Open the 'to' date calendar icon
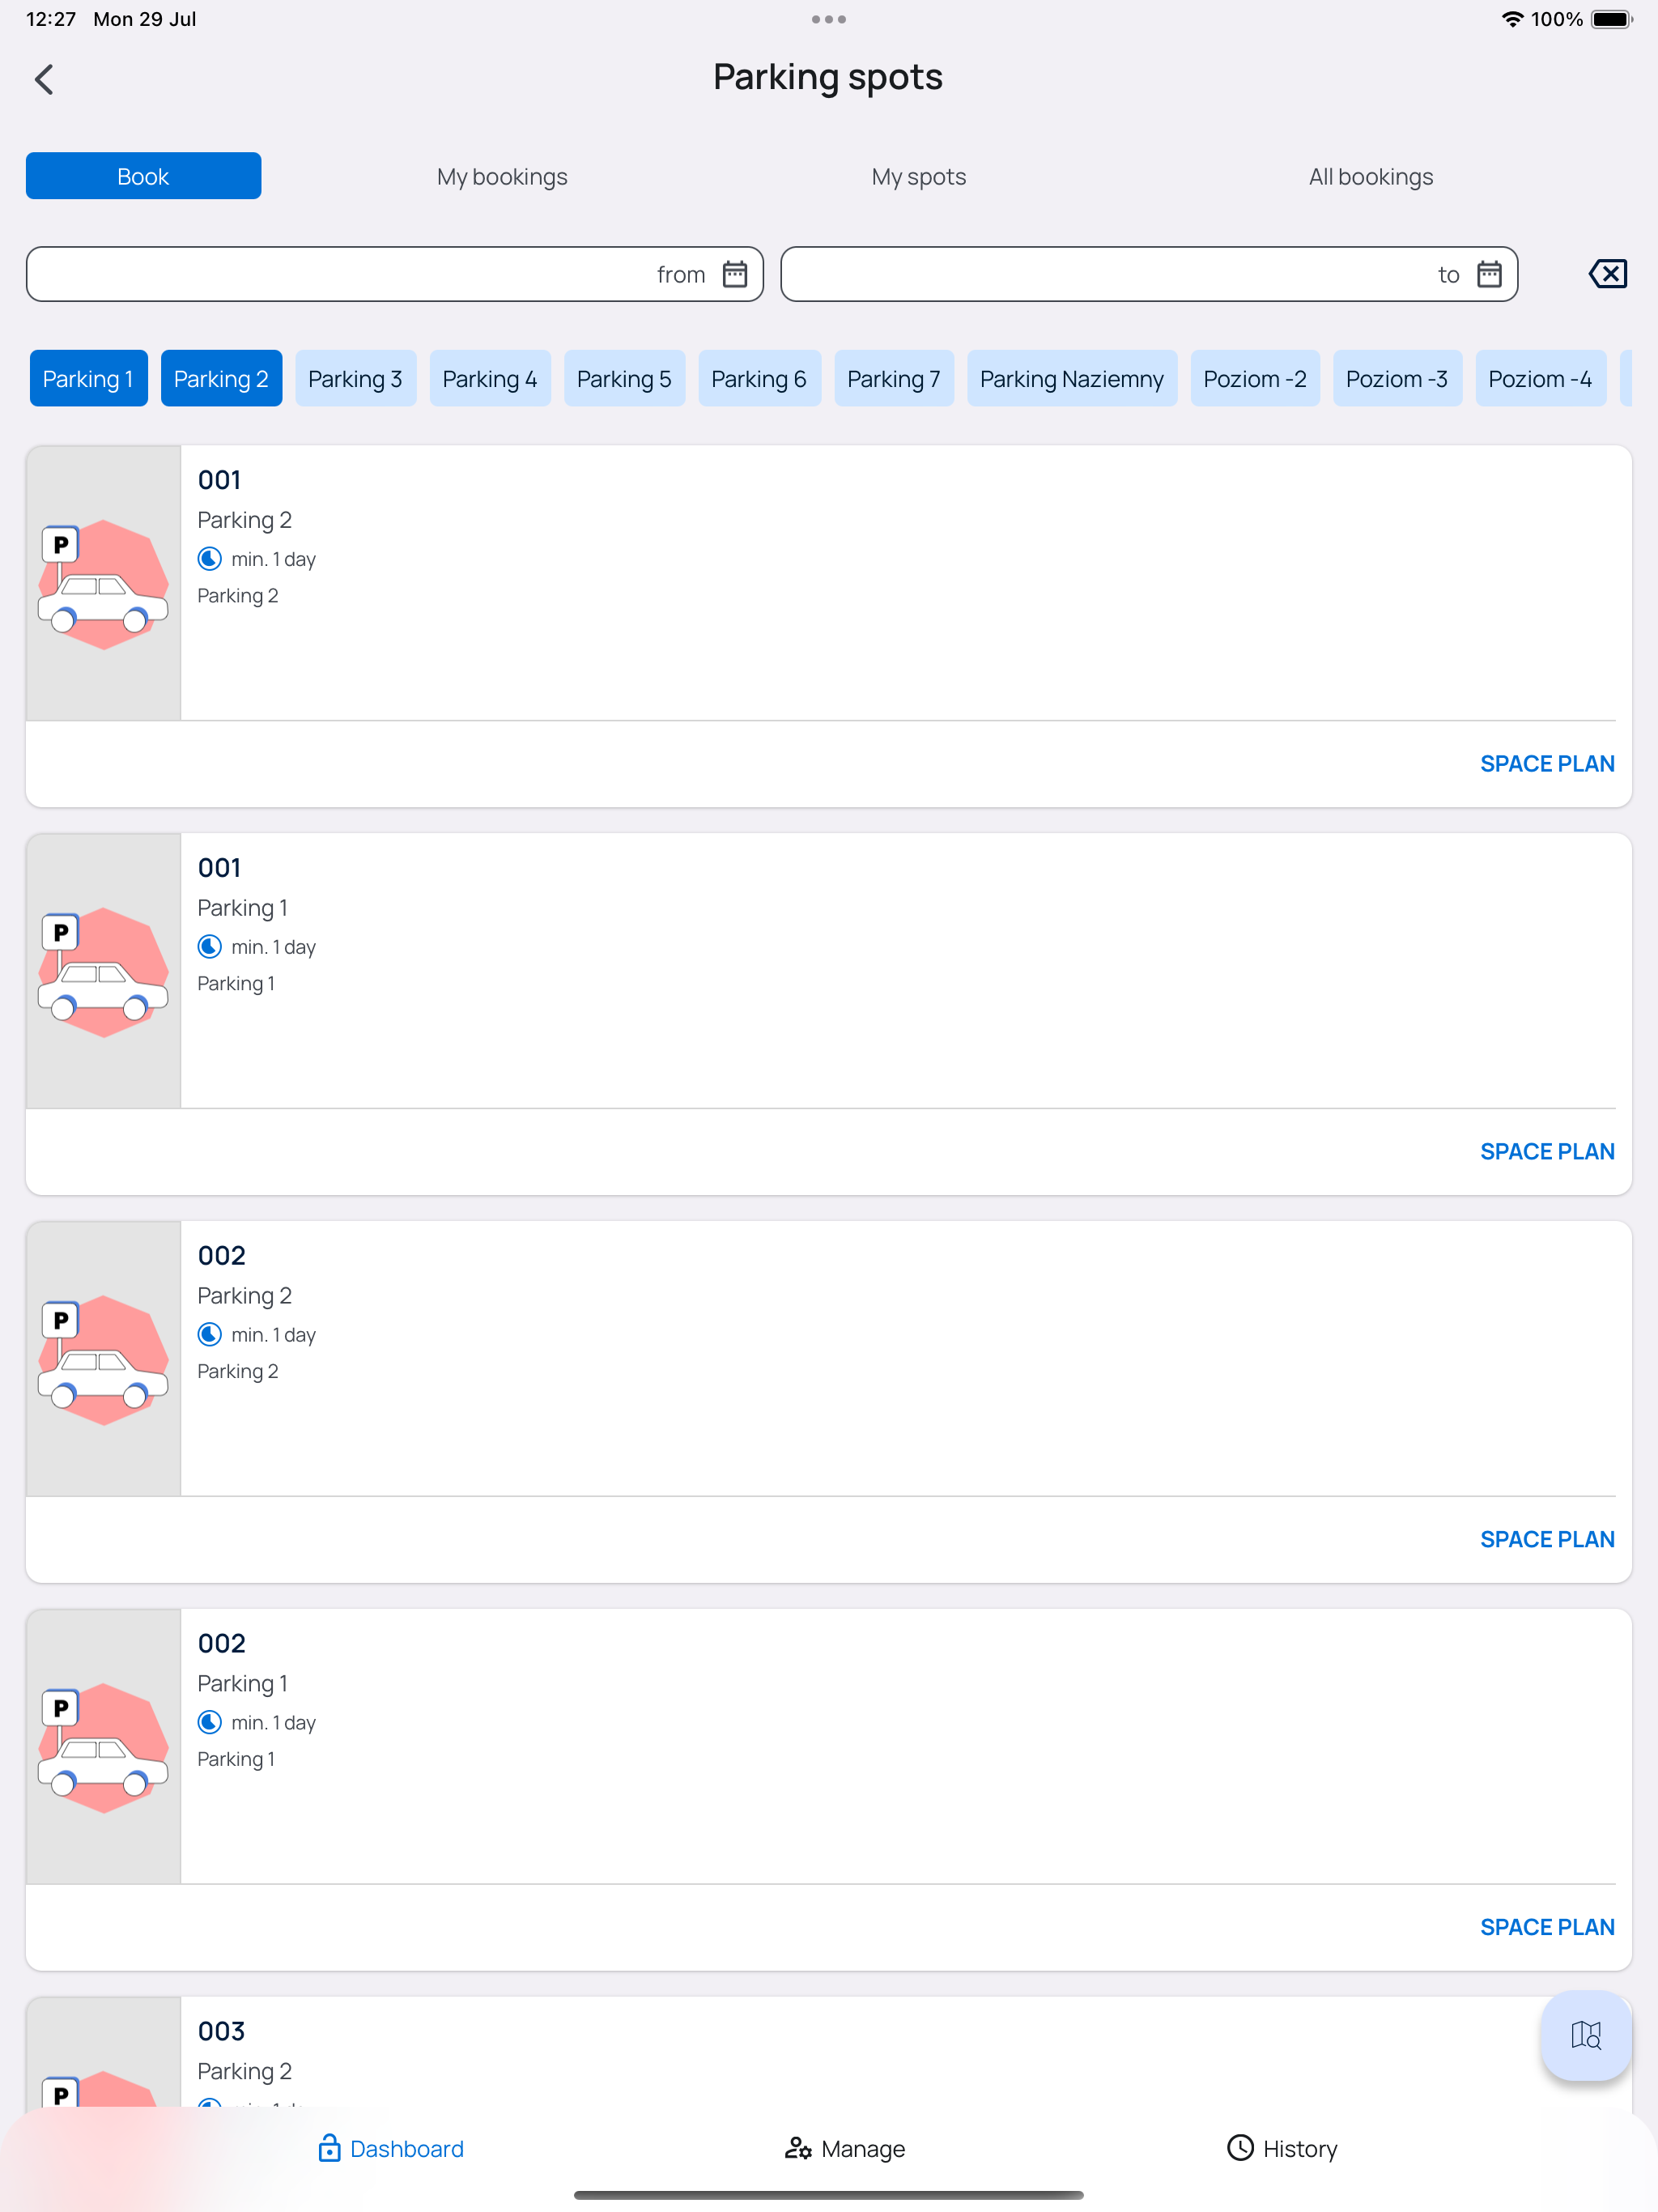Image resolution: width=1658 pixels, height=2212 pixels. [x=1489, y=274]
